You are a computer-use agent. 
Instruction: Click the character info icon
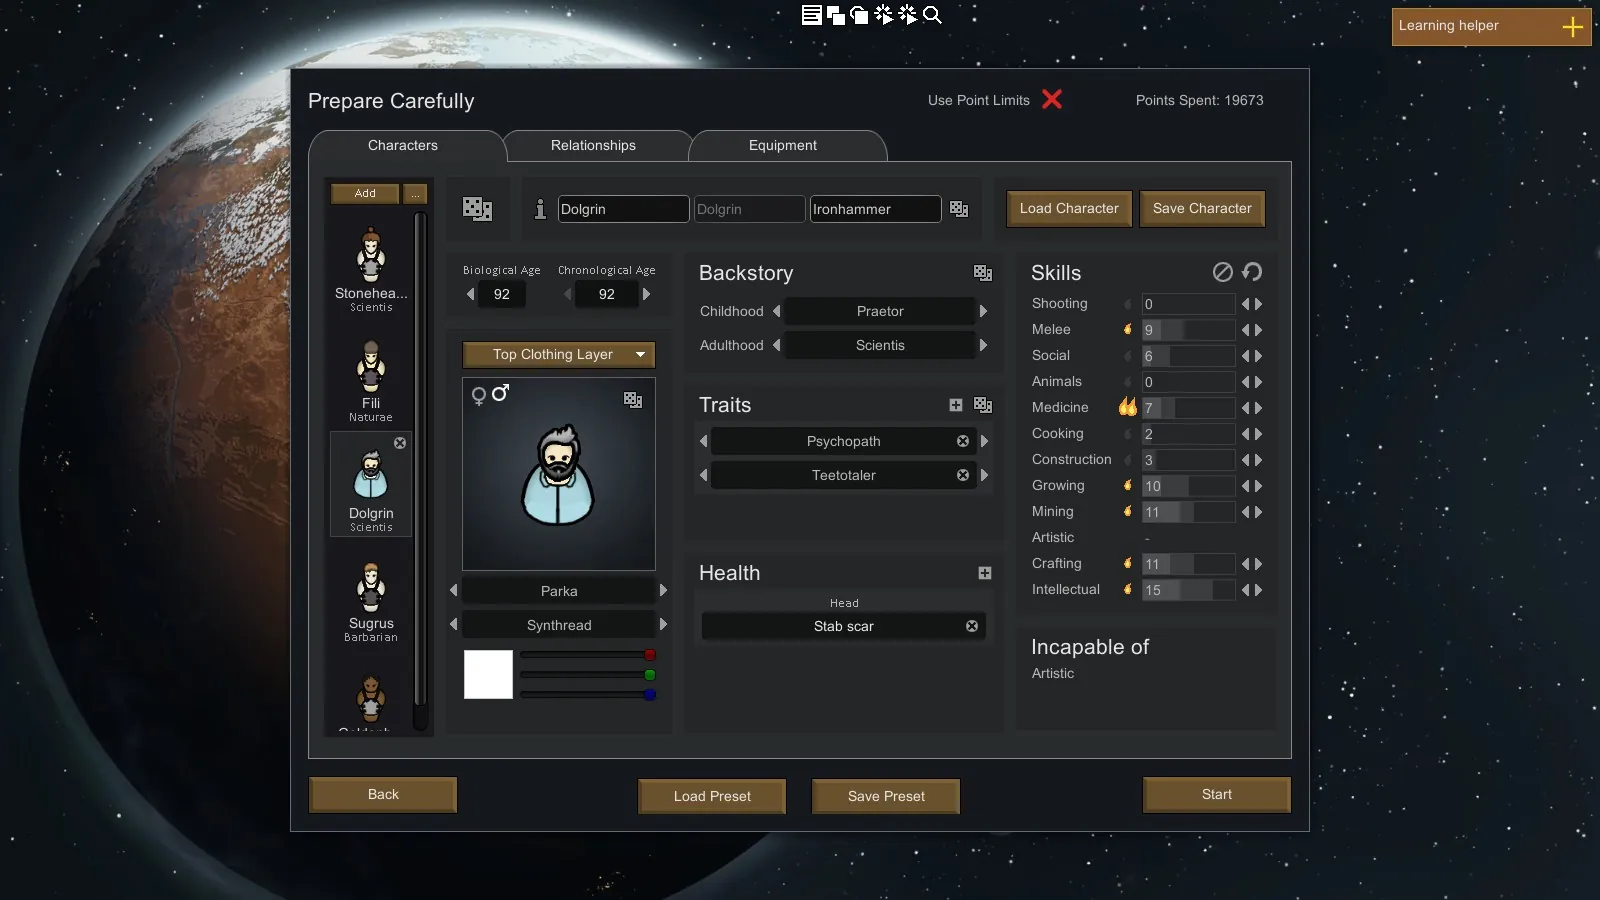(x=540, y=209)
